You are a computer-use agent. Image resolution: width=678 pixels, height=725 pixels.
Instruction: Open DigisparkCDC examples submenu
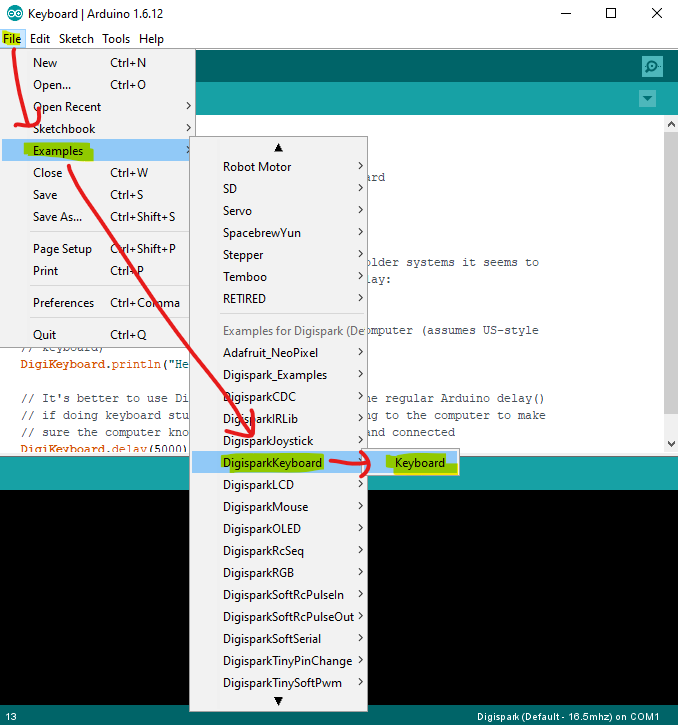(x=279, y=397)
